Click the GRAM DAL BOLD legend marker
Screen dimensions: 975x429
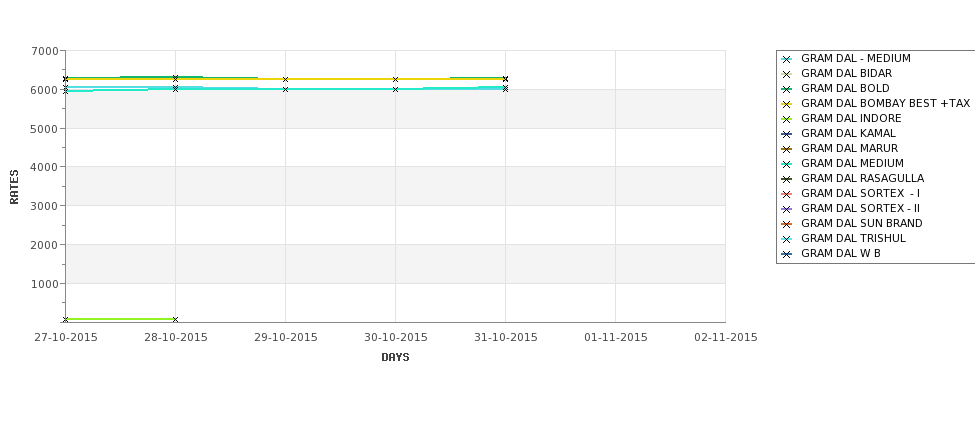point(787,89)
